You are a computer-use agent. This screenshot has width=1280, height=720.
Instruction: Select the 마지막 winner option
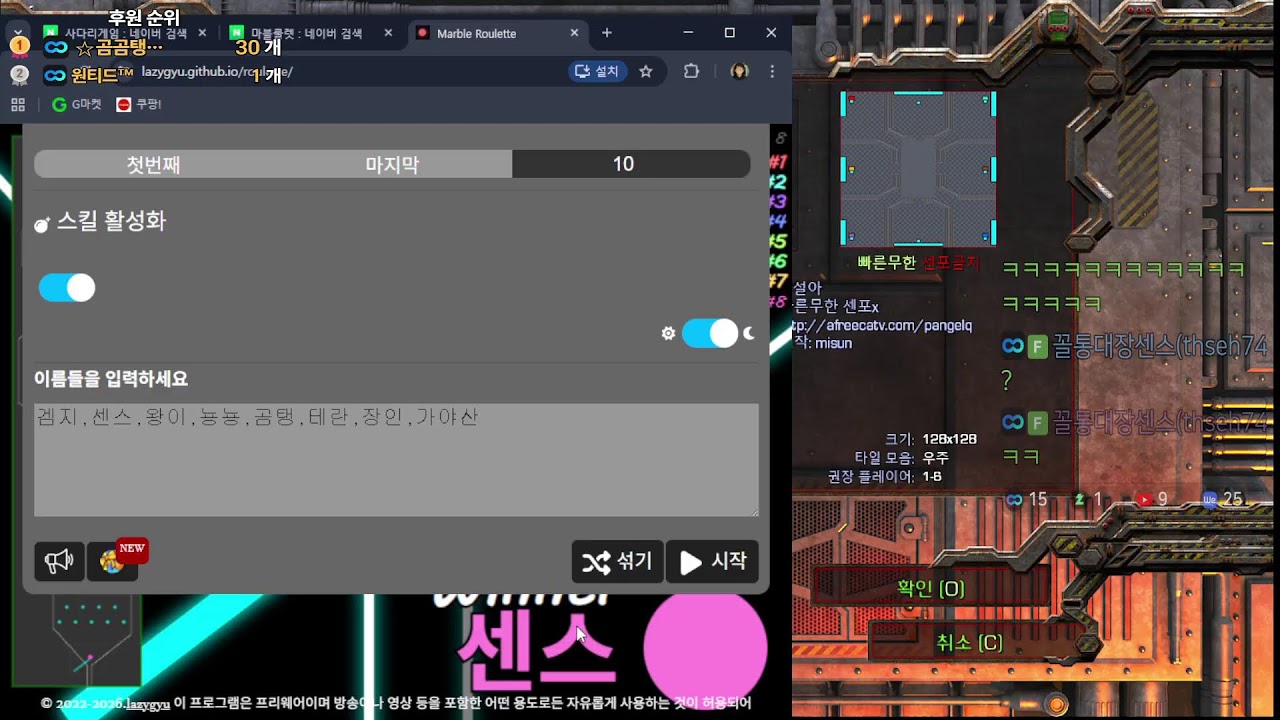coord(392,164)
